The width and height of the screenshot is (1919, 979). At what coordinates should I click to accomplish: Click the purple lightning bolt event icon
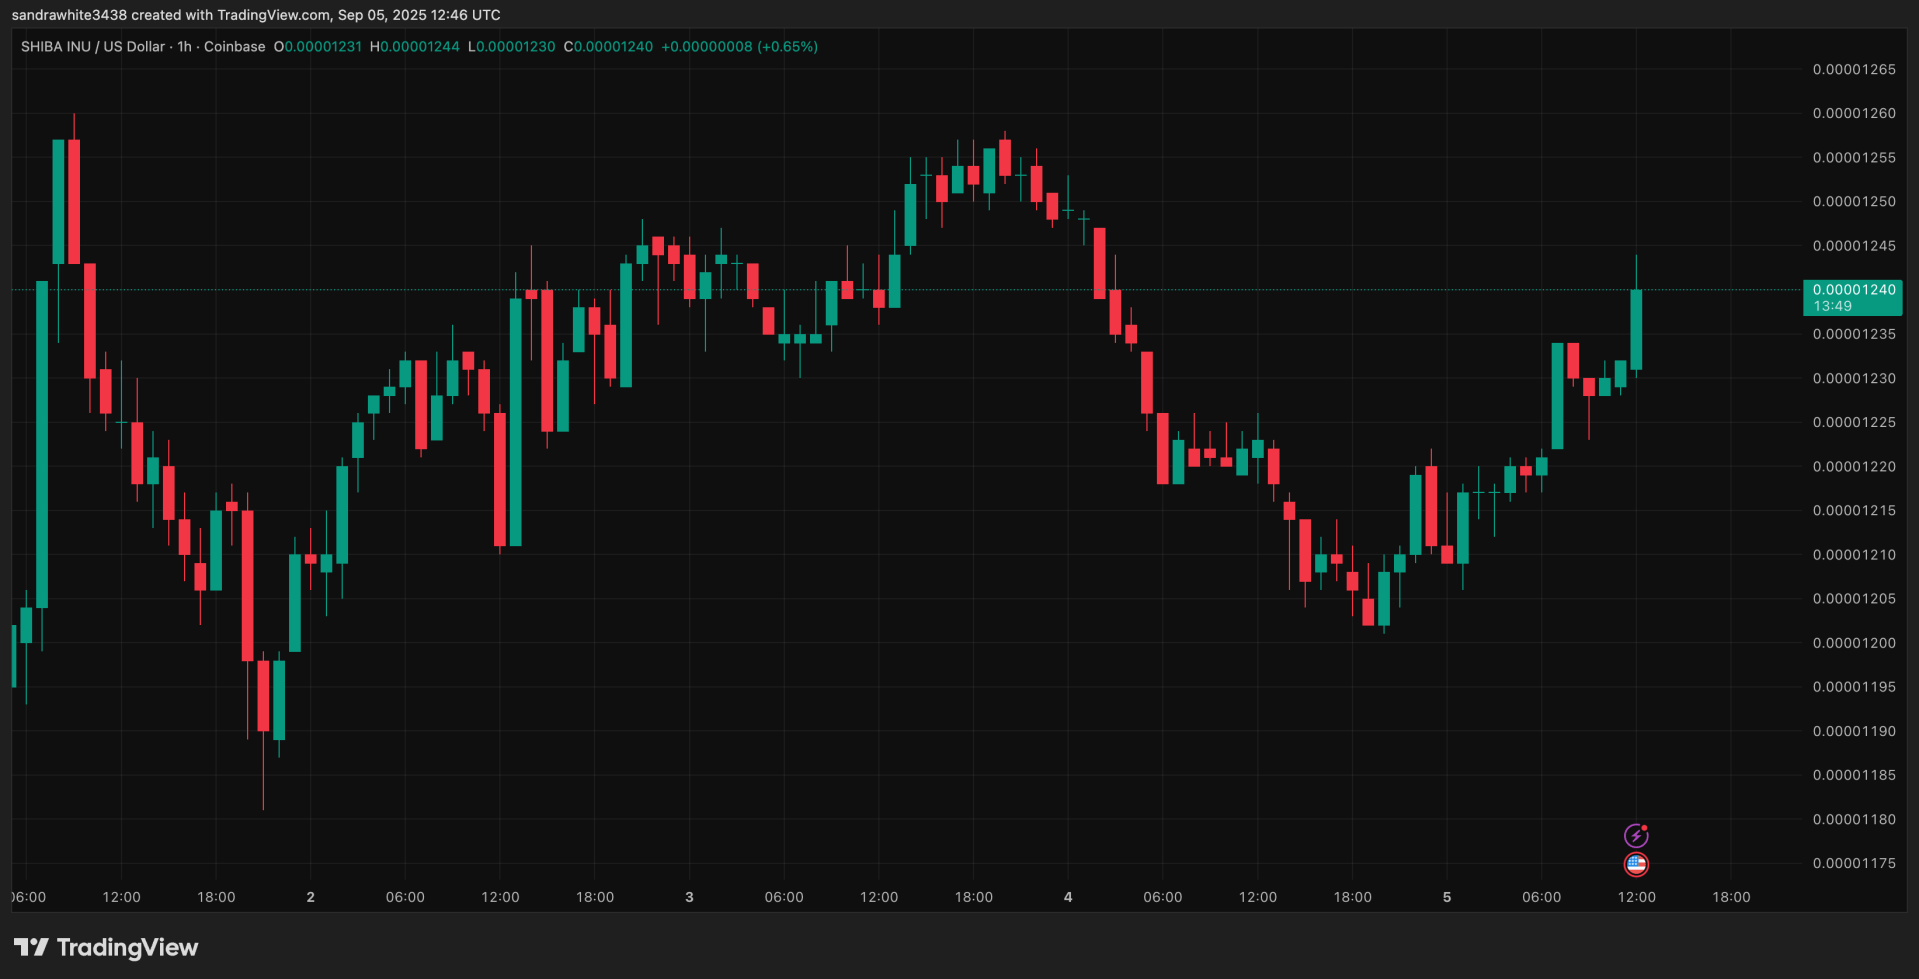[1635, 835]
